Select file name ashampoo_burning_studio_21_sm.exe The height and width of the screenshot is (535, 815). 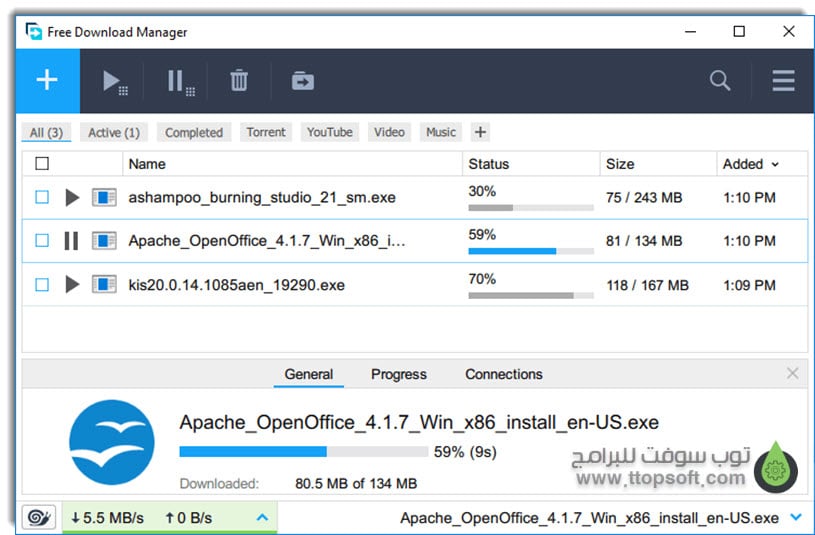point(262,198)
